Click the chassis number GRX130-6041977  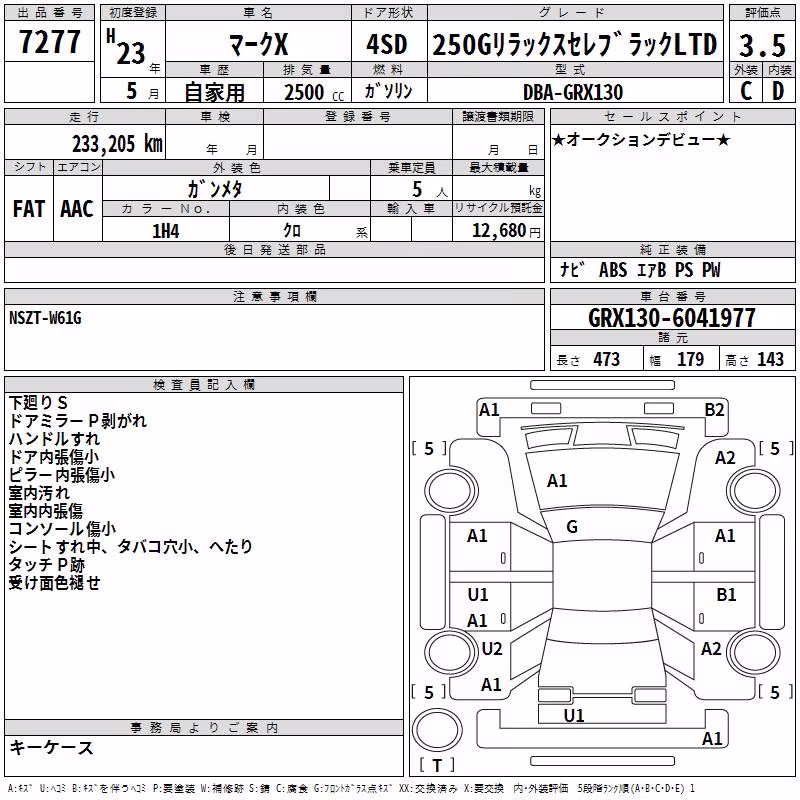671,318
